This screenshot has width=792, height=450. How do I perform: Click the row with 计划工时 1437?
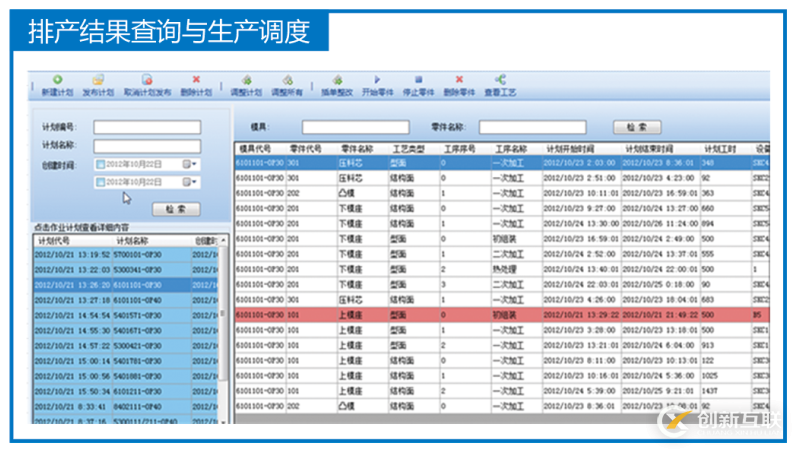click(x=502, y=391)
